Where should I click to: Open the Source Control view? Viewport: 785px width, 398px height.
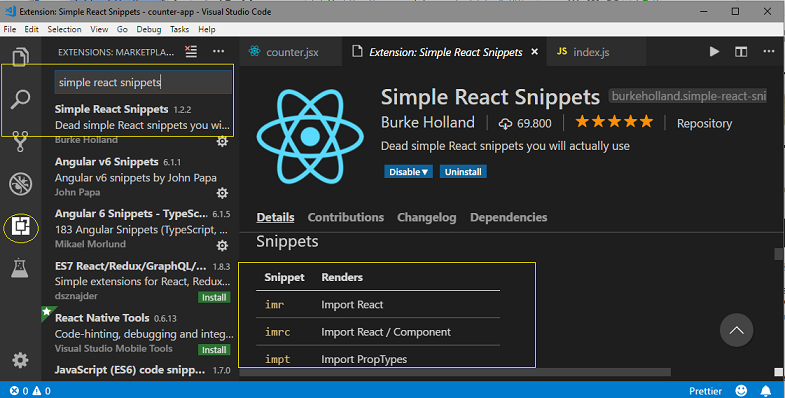click(x=20, y=142)
